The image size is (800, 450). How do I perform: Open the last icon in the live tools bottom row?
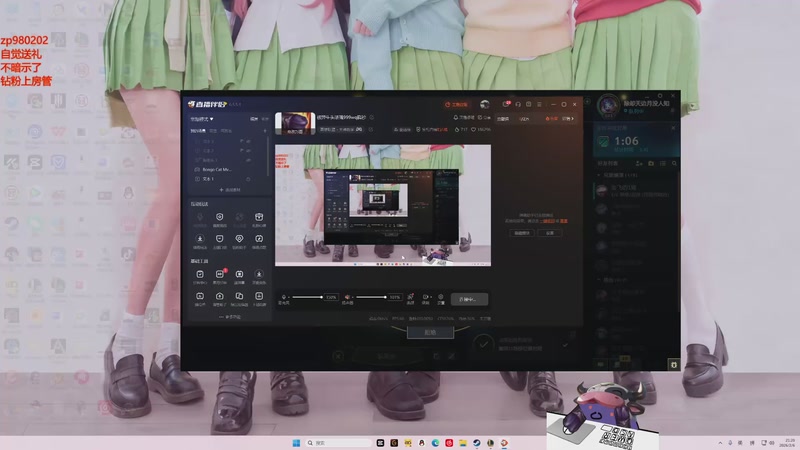pos(259,298)
